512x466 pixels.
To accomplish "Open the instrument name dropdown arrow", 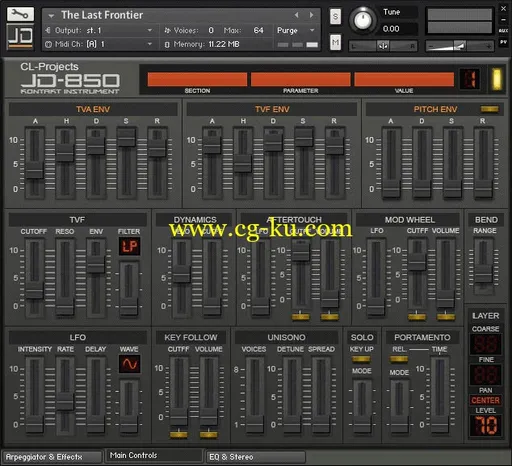I will tap(51, 16).
